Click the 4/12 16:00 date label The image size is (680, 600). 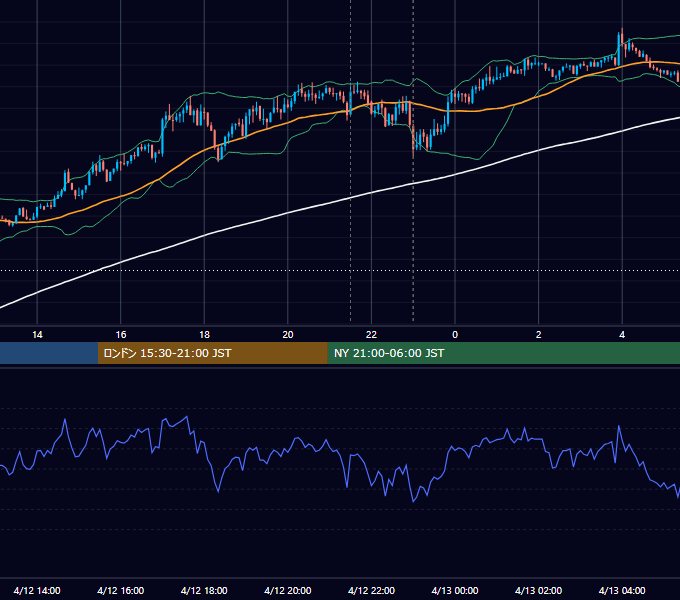pos(121,590)
